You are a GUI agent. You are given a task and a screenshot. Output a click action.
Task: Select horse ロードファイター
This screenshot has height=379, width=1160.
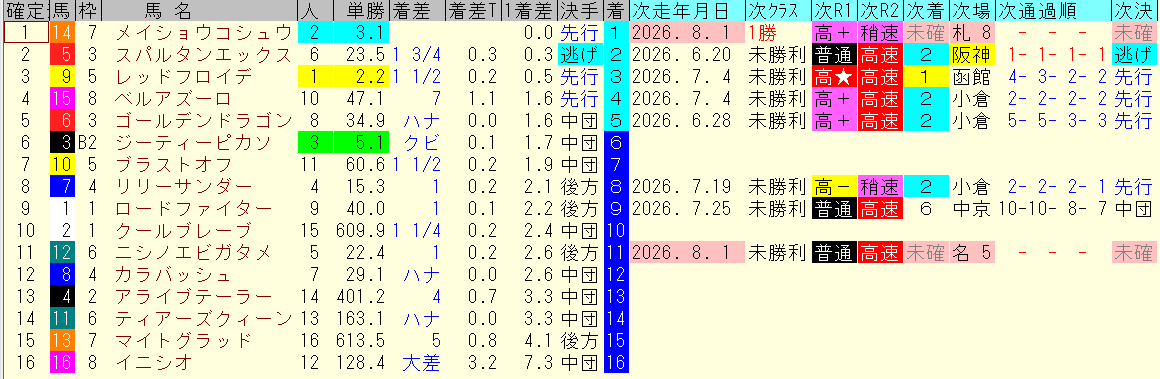pyautogui.click(x=193, y=209)
